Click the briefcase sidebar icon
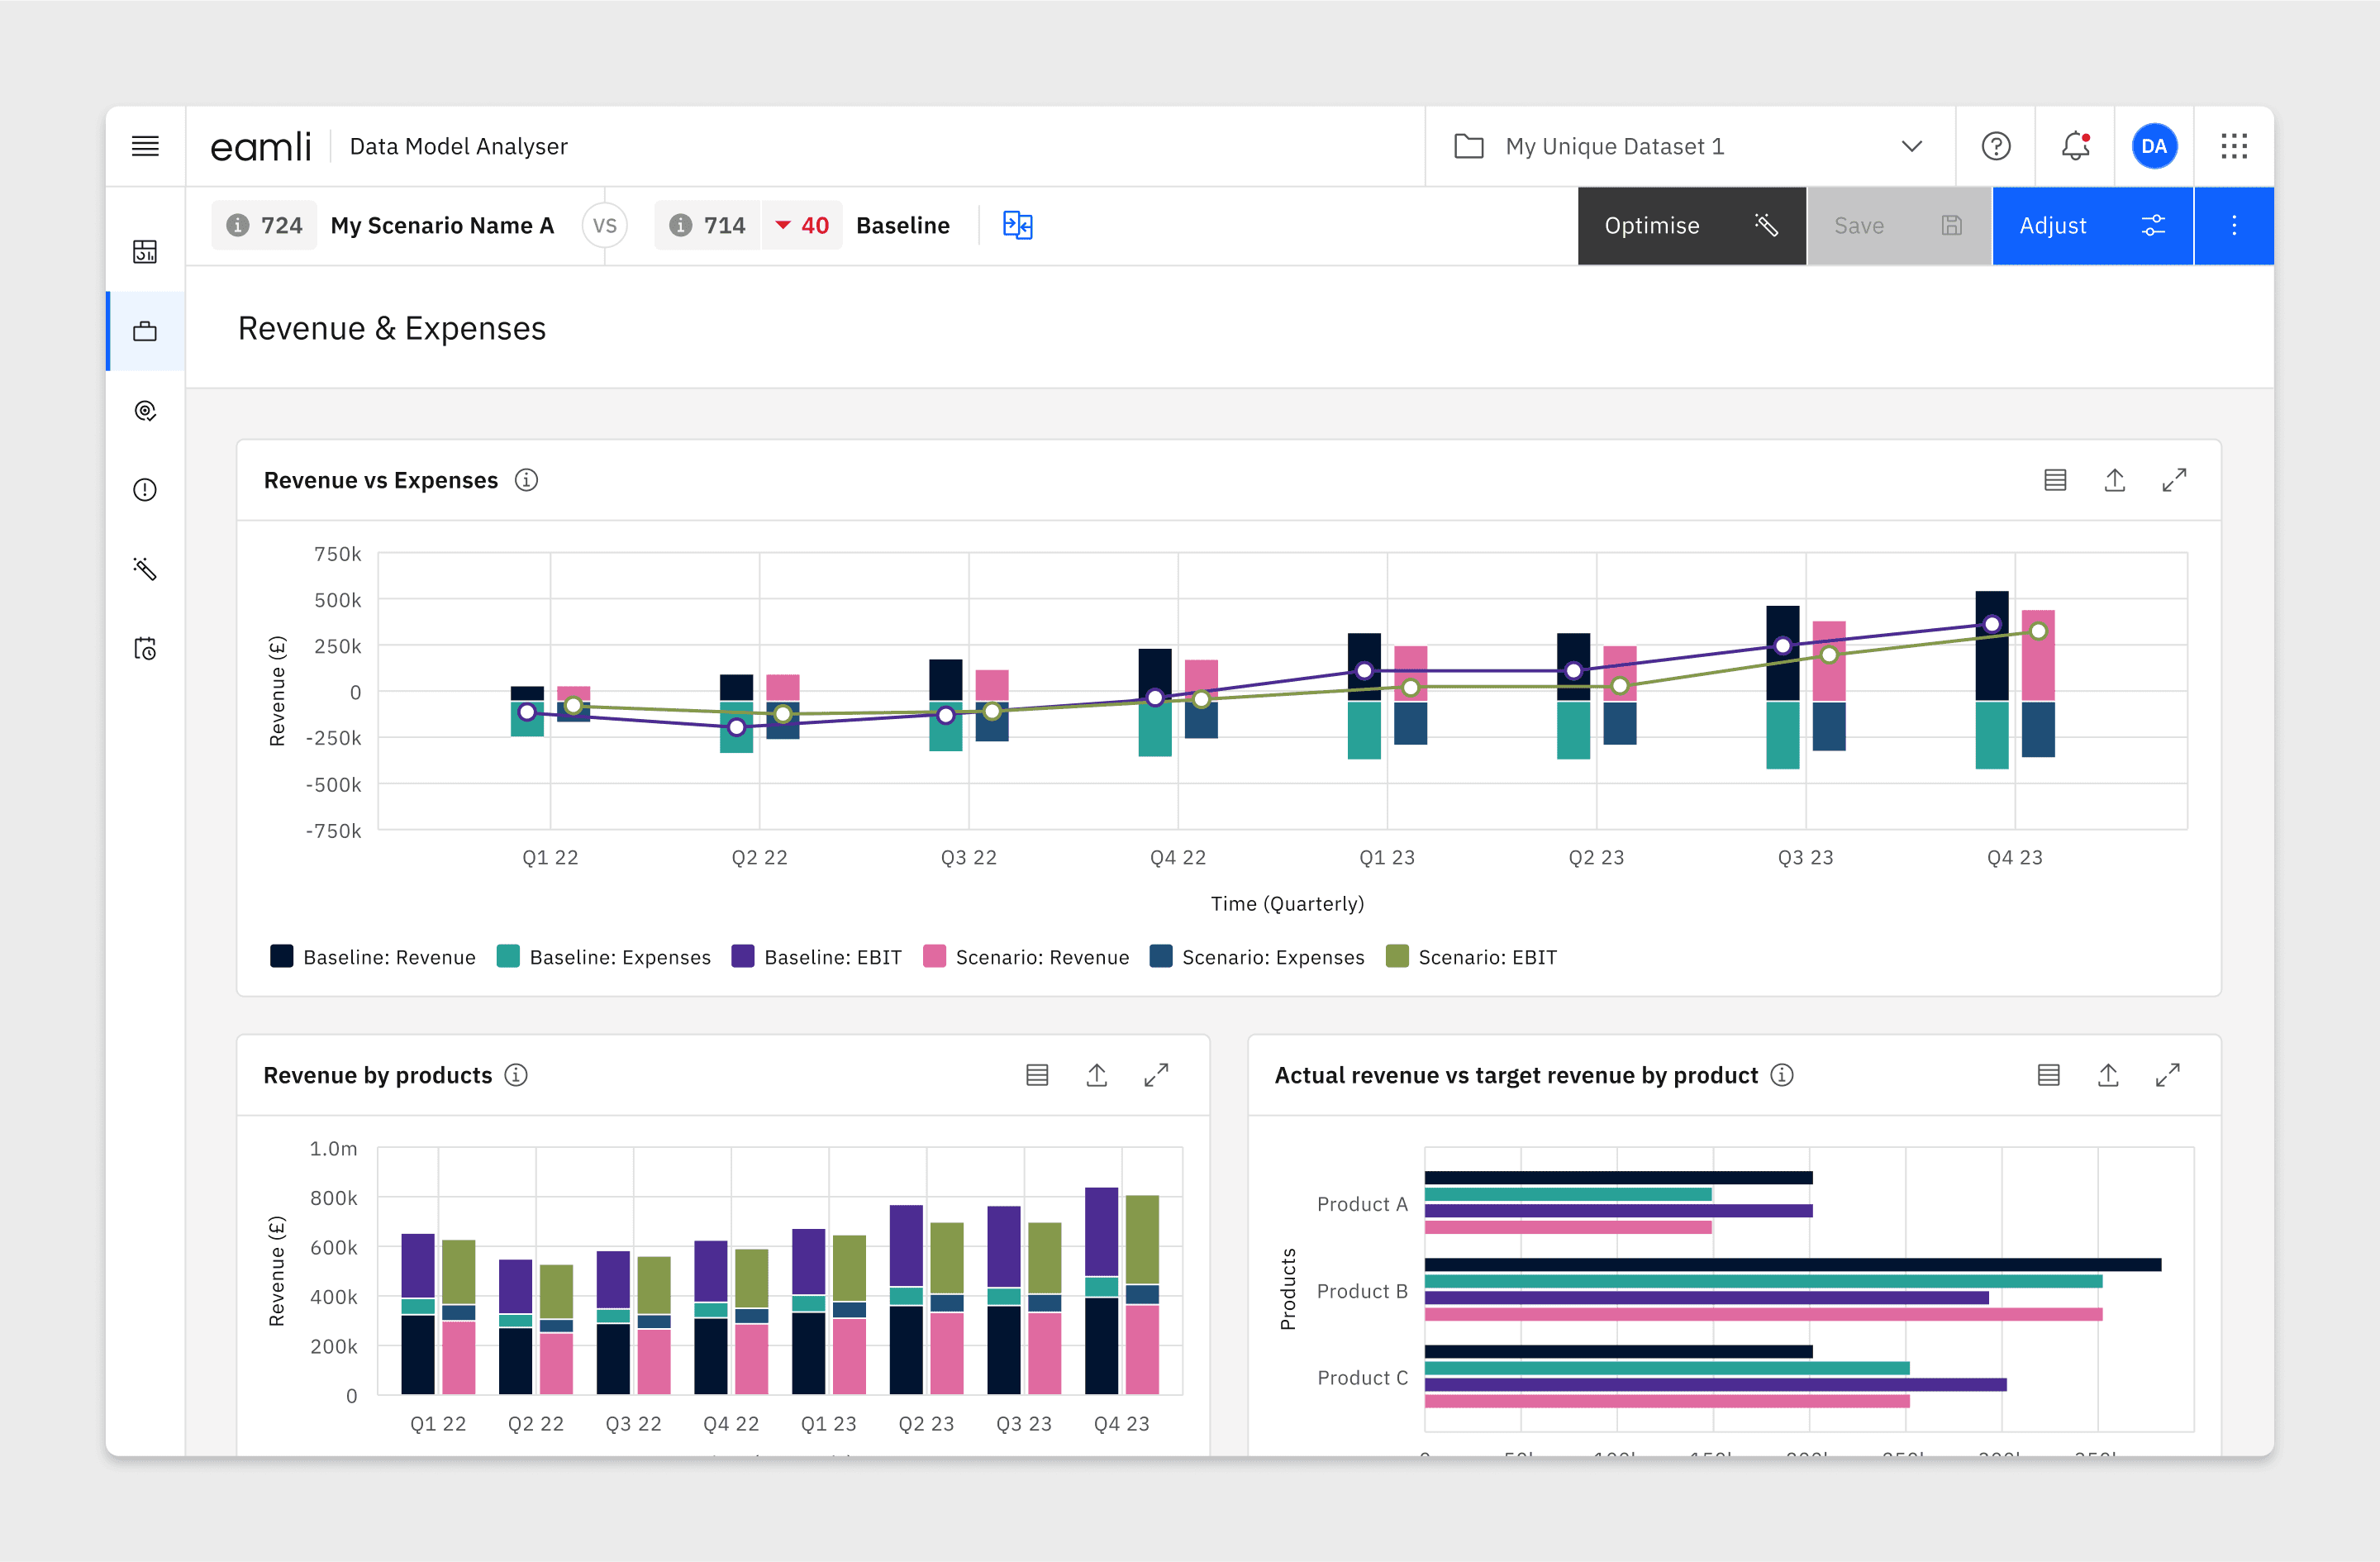Screen dimensions: 2380x1562 pos(145,331)
